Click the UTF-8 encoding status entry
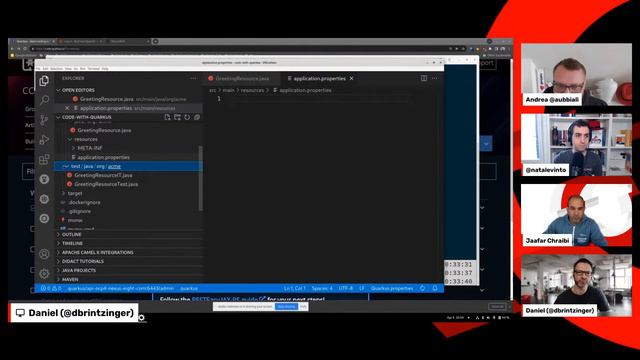640x360 pixels. tap(346, 288)
